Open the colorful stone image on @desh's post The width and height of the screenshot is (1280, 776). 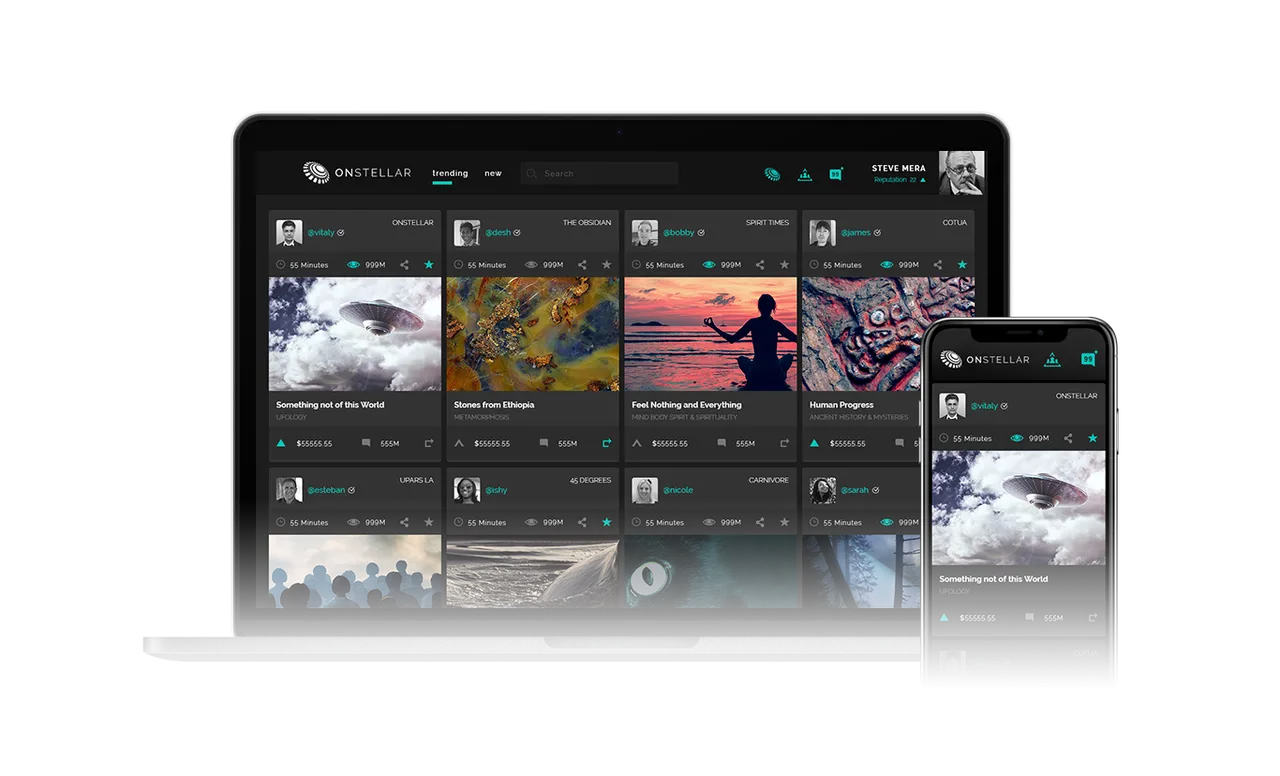point(533,334)
